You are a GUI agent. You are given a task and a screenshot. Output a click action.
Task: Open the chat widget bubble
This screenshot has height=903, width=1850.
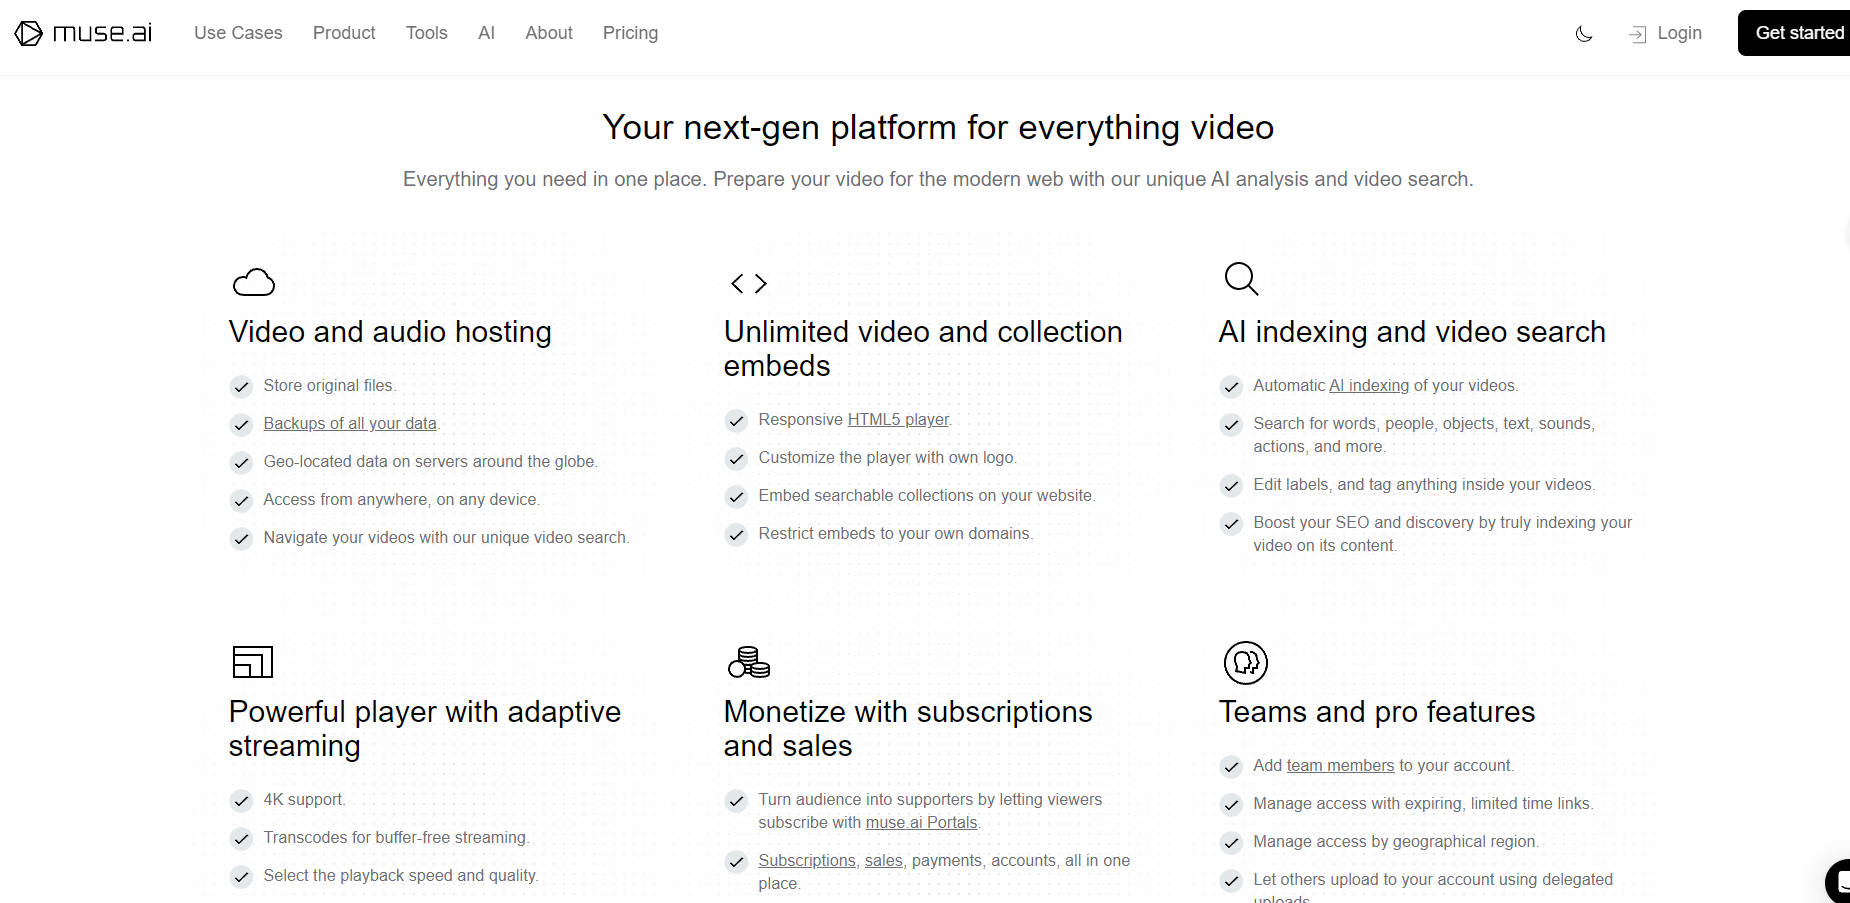tap(1838, 880)
